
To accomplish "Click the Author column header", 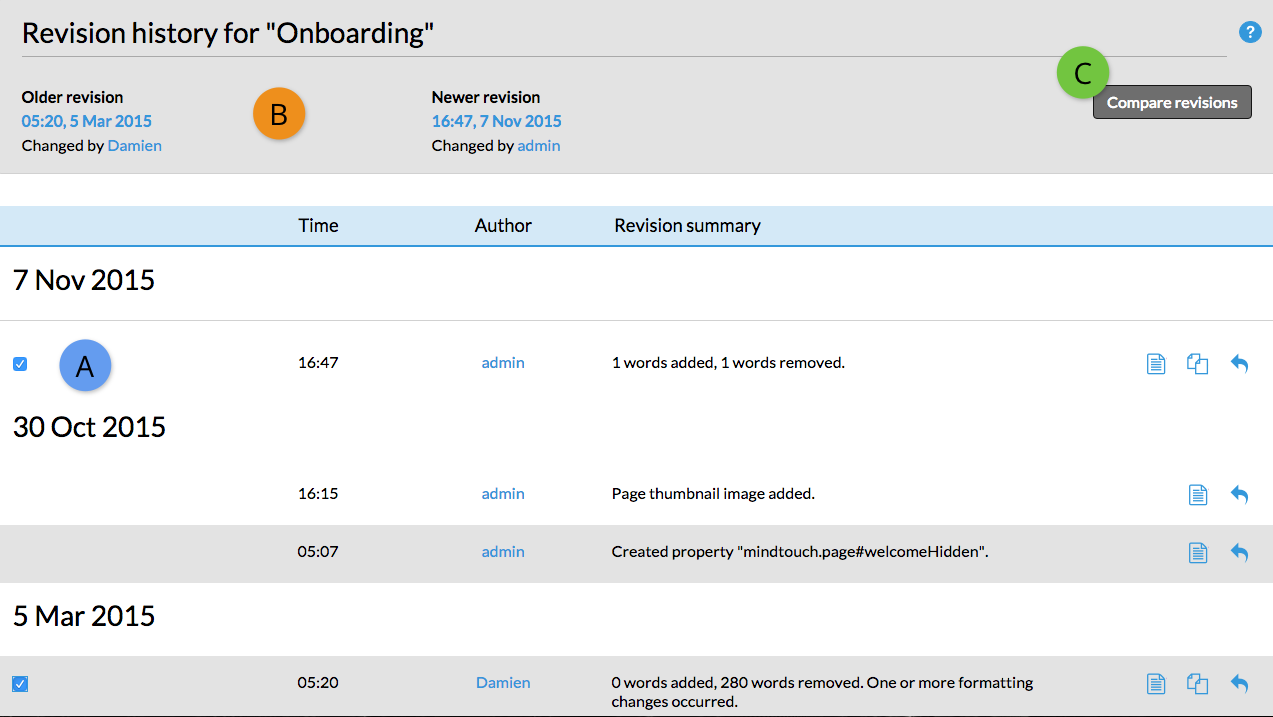I will tap(503, 225).
